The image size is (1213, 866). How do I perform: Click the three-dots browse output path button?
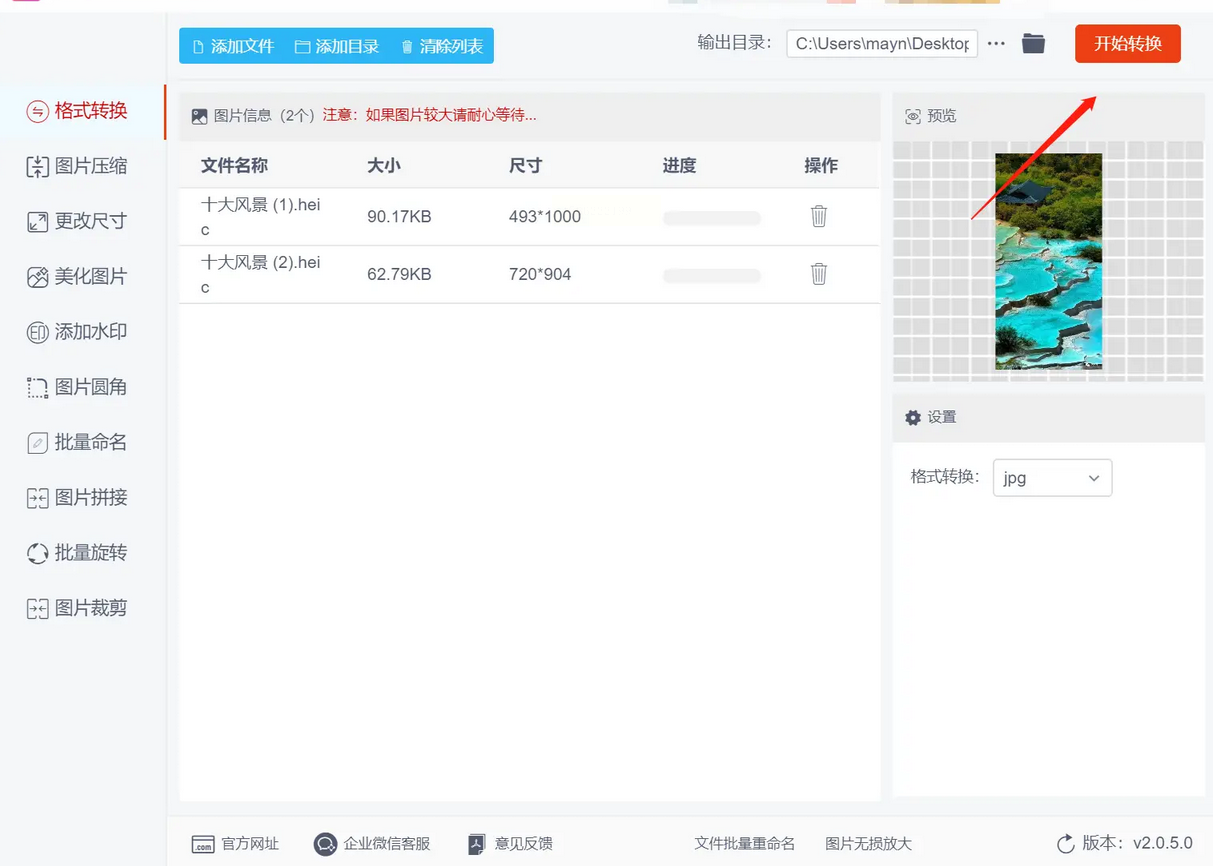click(996, 44)
